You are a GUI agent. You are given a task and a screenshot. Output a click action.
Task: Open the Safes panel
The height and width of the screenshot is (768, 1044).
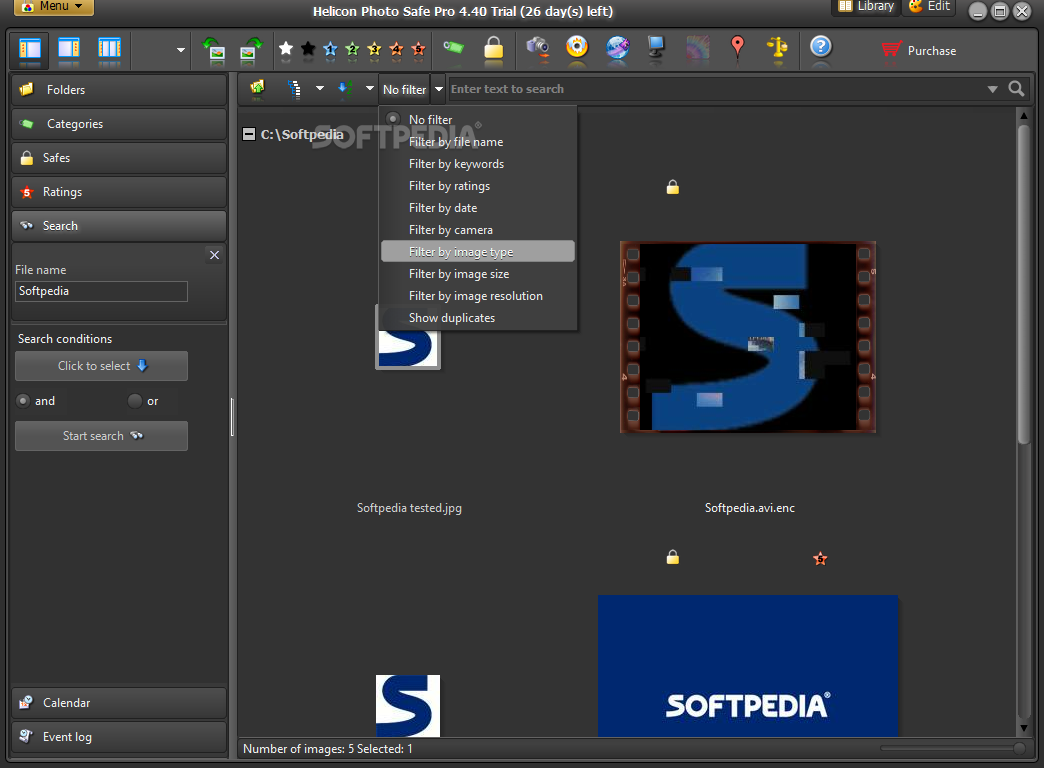[119, 158]
